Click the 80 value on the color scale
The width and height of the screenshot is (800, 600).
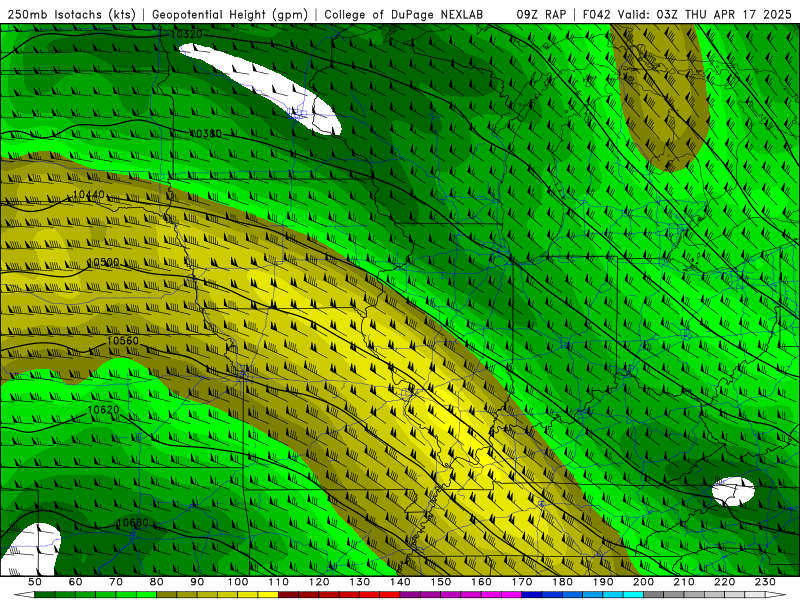(156, 582)
